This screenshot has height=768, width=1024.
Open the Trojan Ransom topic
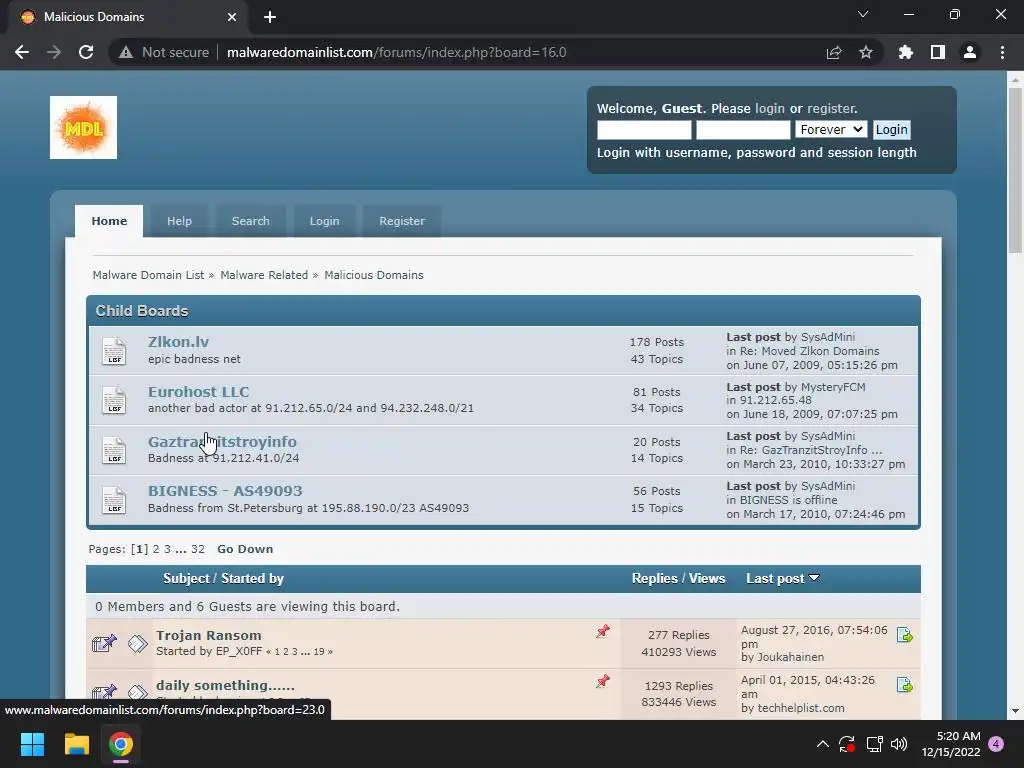[x=208, y=635]
